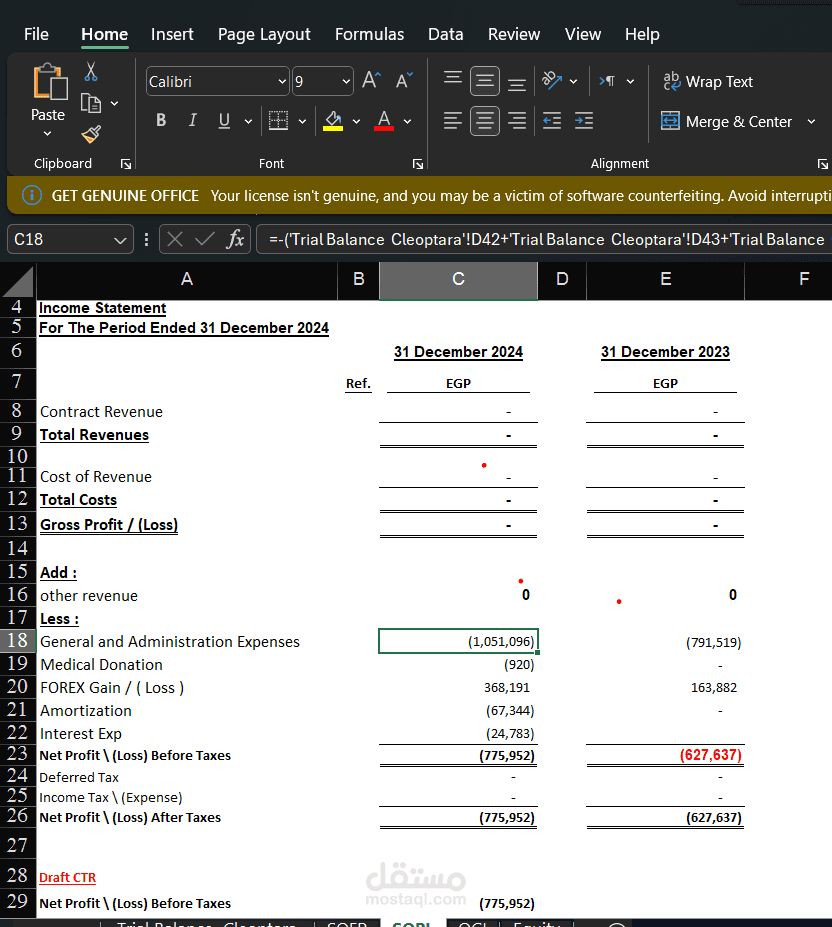The height and width of the screenshot is (927, 832).
Task: Open the File menu
Action: [x=36, y=34]
